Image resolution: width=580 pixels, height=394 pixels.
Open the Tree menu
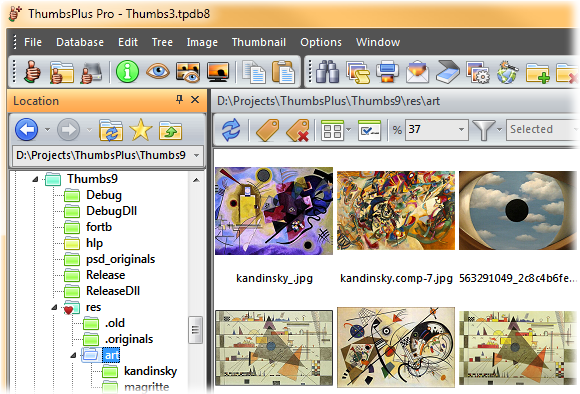pyautogui.click(x=162, y=42)
